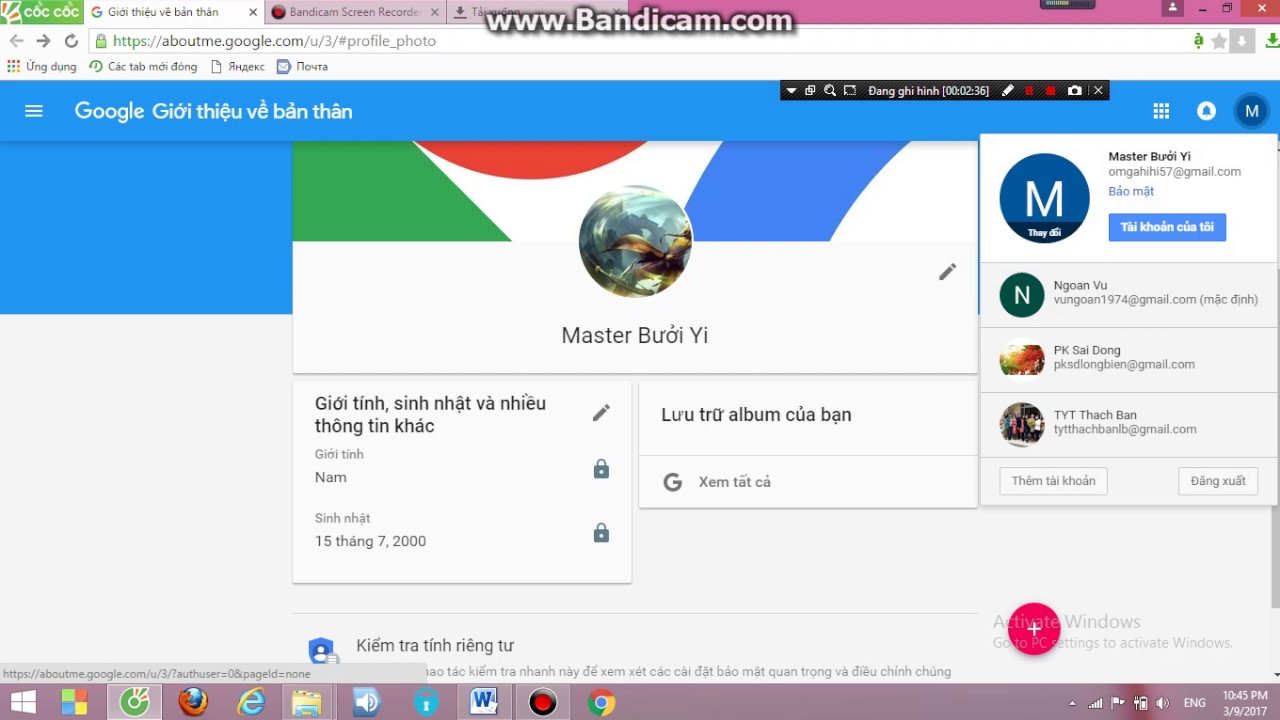Image resolution: width=1280 pixels, height=720 pixels.
Task: Click Xem tất cả album link
Action: pyautogui.click(x=735, y=482)
